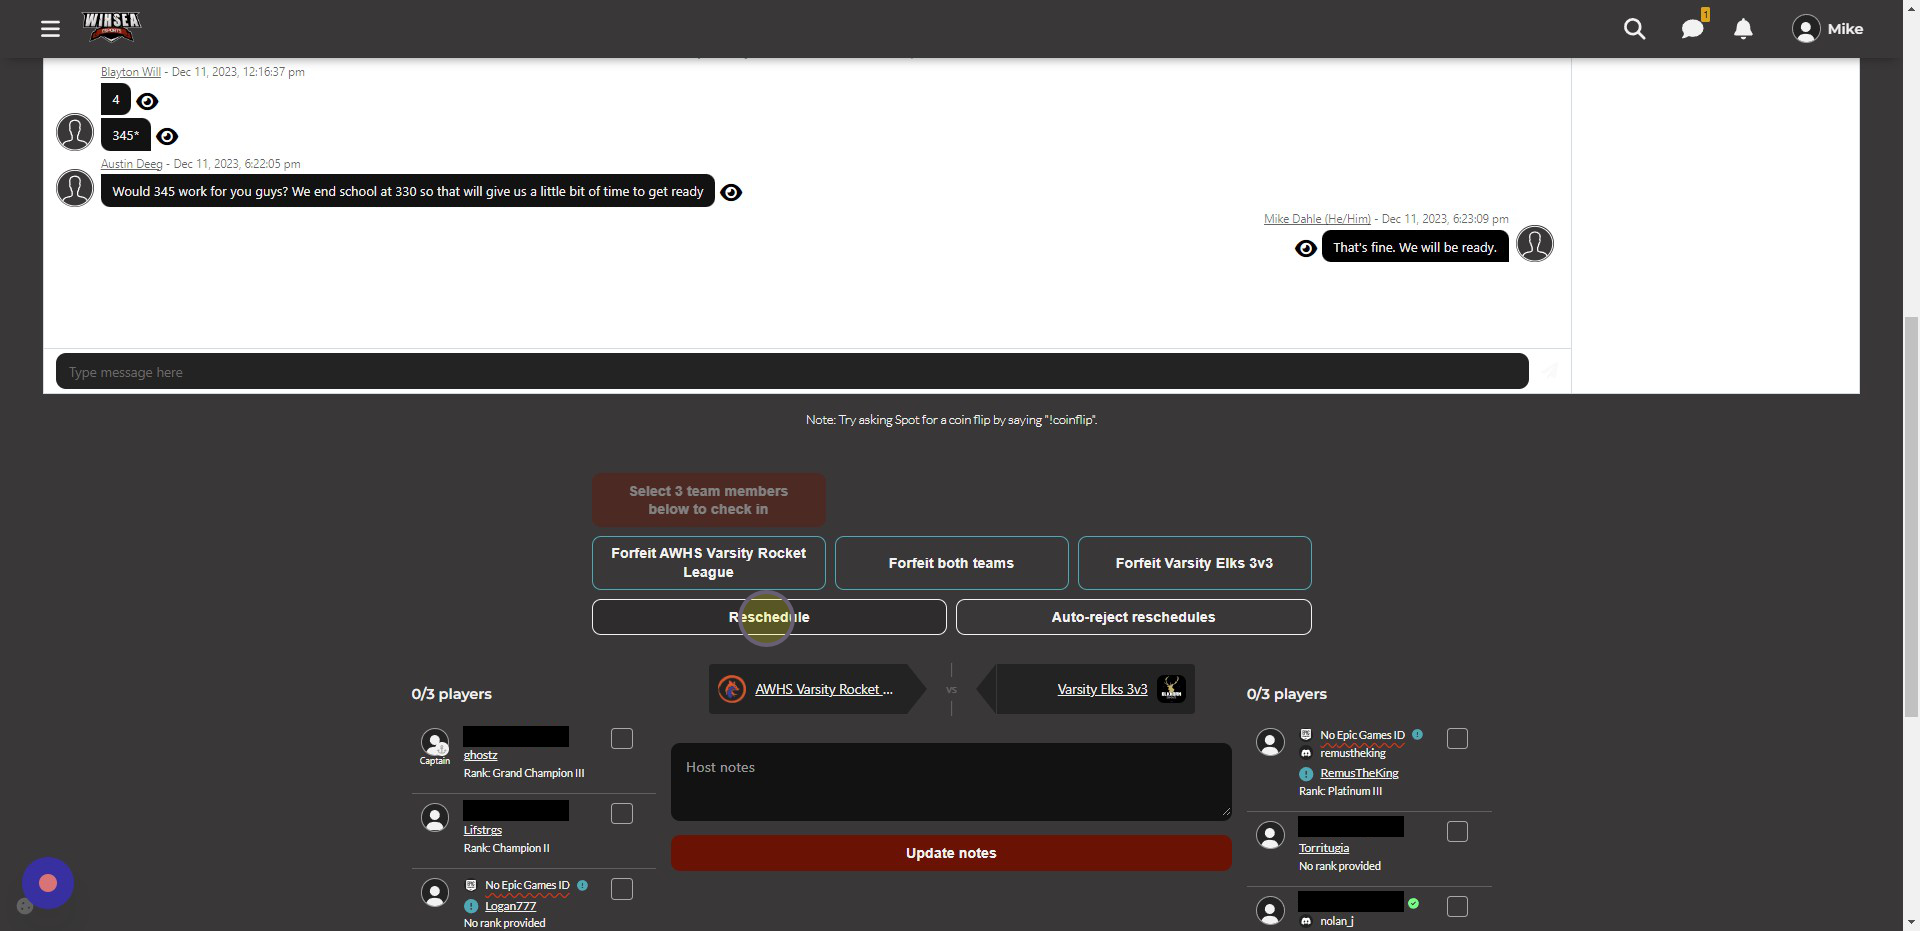Viewport: 1920px width, 931px height.
Task: Click nolan_j player avatar
Action: coord(1270,910)
